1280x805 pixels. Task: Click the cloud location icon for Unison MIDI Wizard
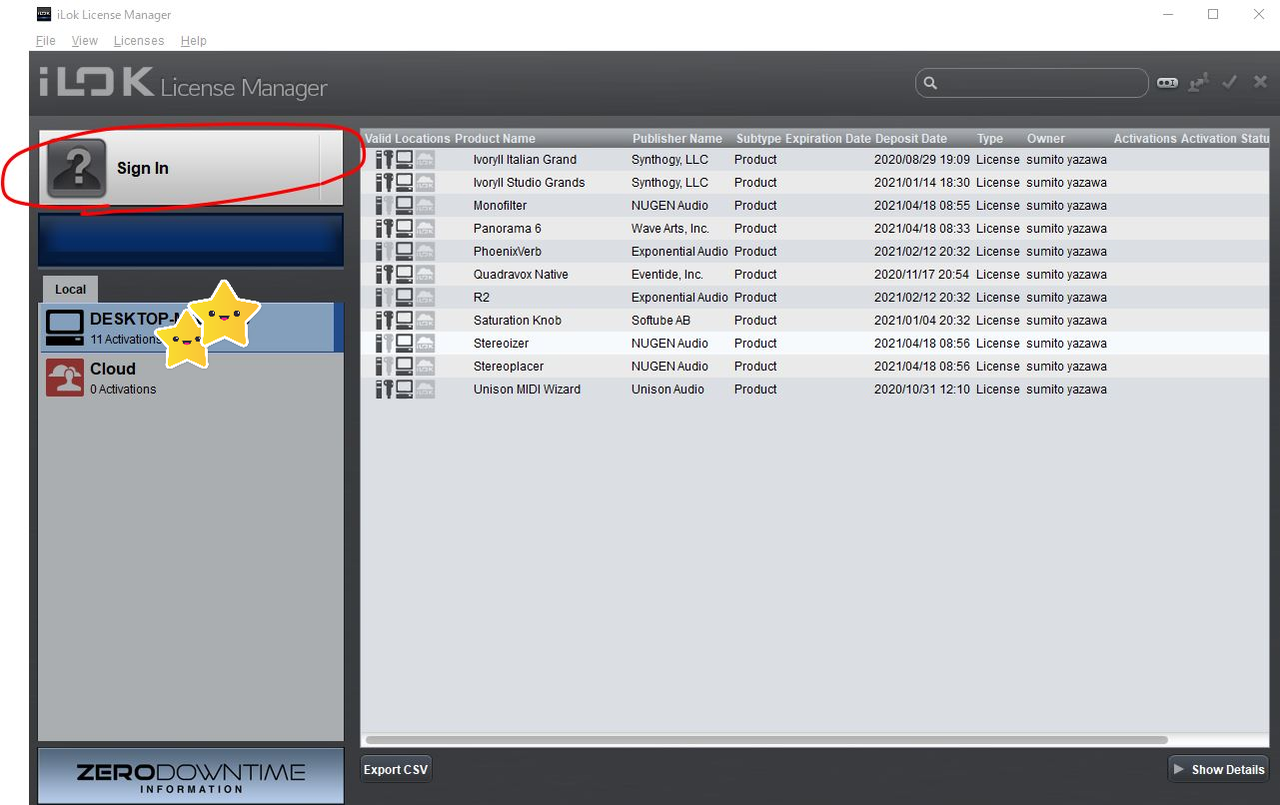[x=425, y=389]
